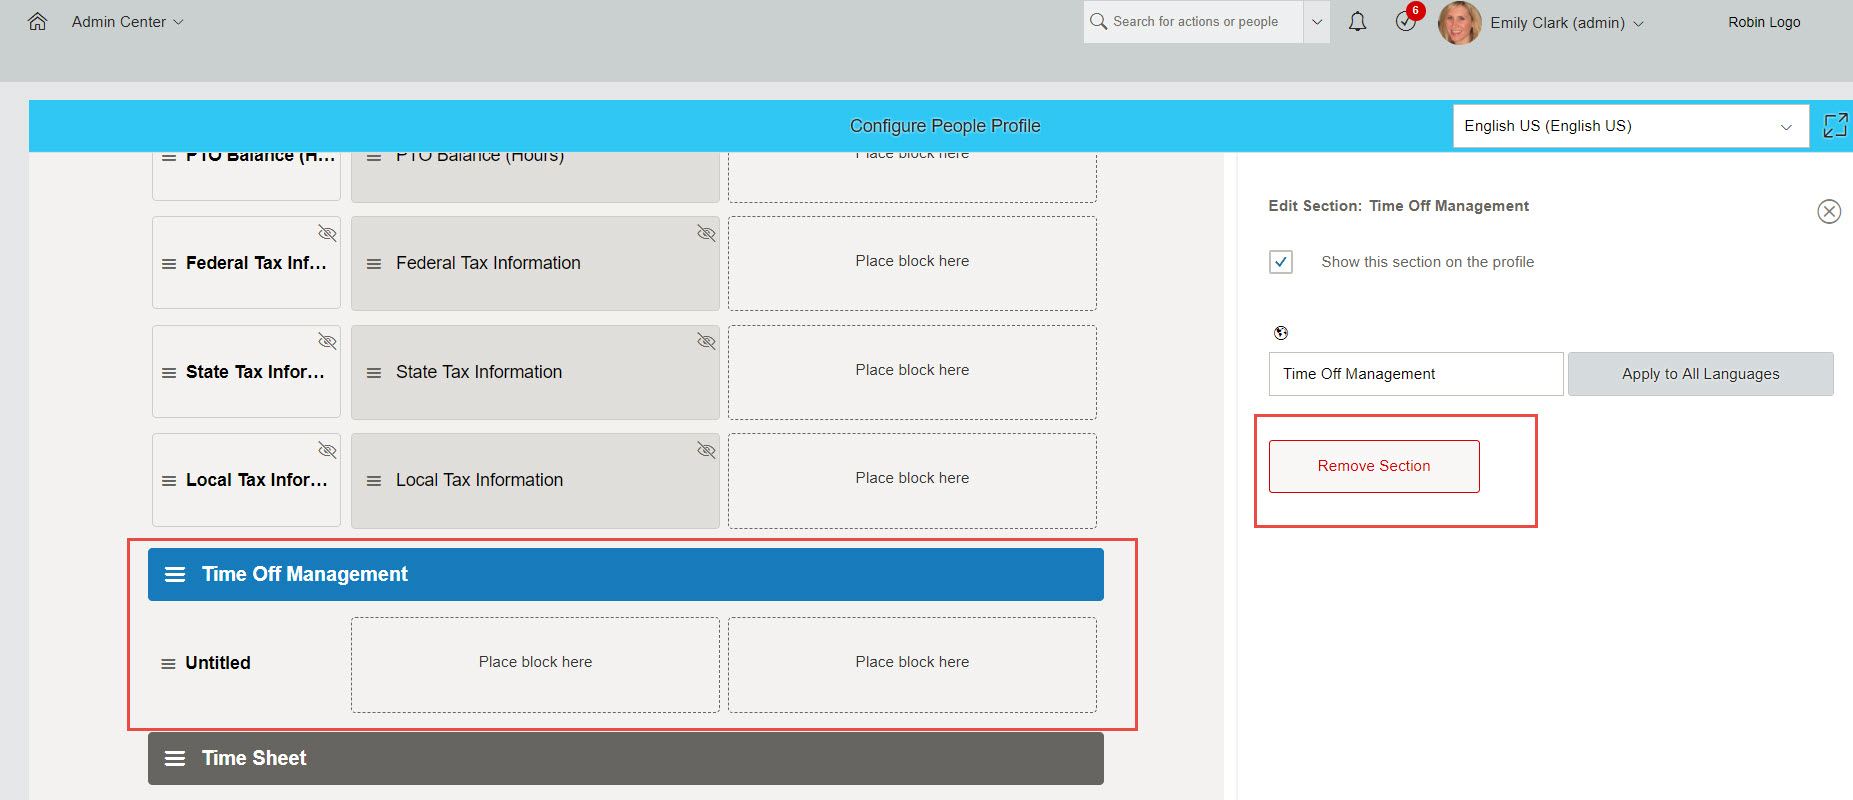Toggle visibility eye on State Tax Infor… subsection

pyautogui.click(x=327, y=341)
